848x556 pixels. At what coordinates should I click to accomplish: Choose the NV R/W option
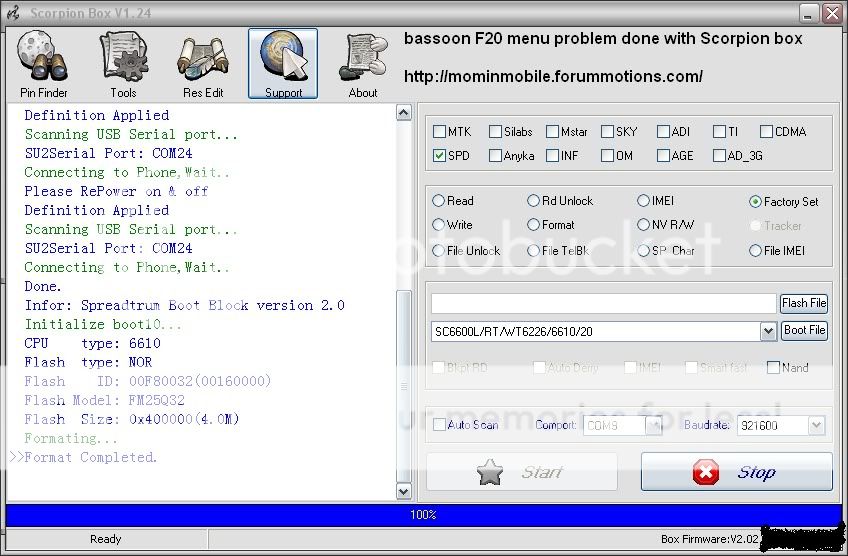click(643, 224)
